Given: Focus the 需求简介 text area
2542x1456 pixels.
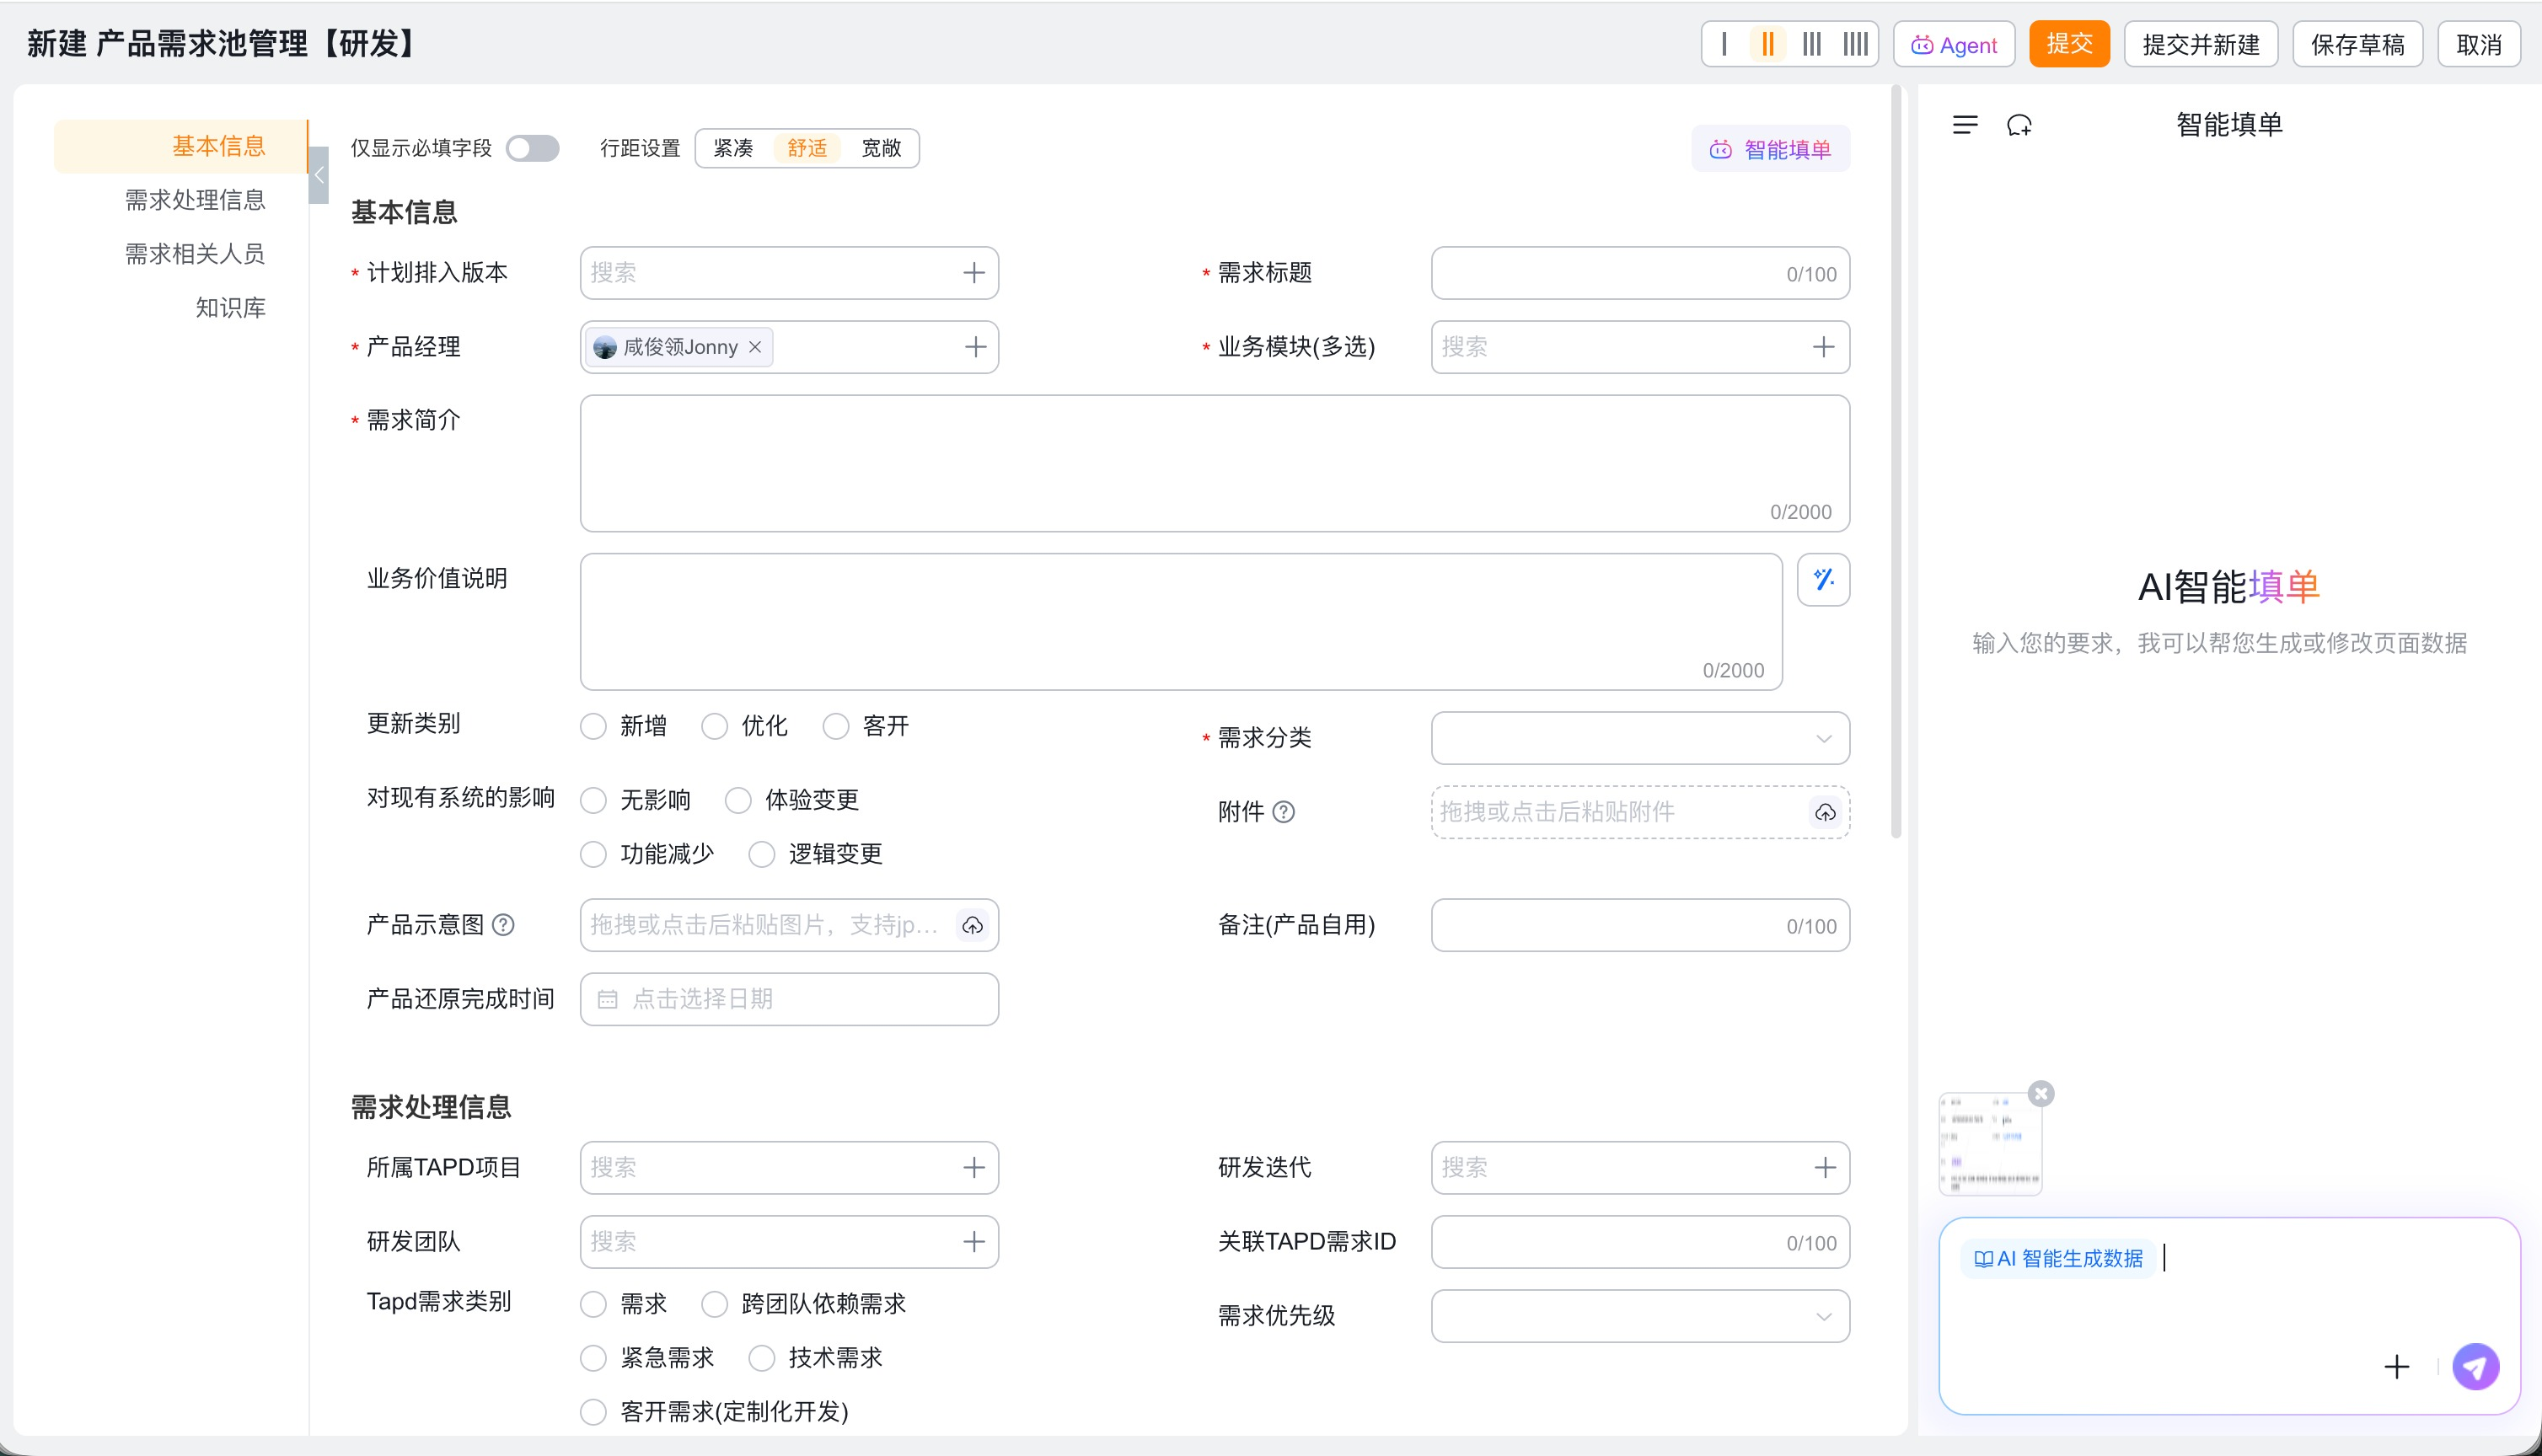Looking at the screenshot, I should click(x=1215, y=463).
